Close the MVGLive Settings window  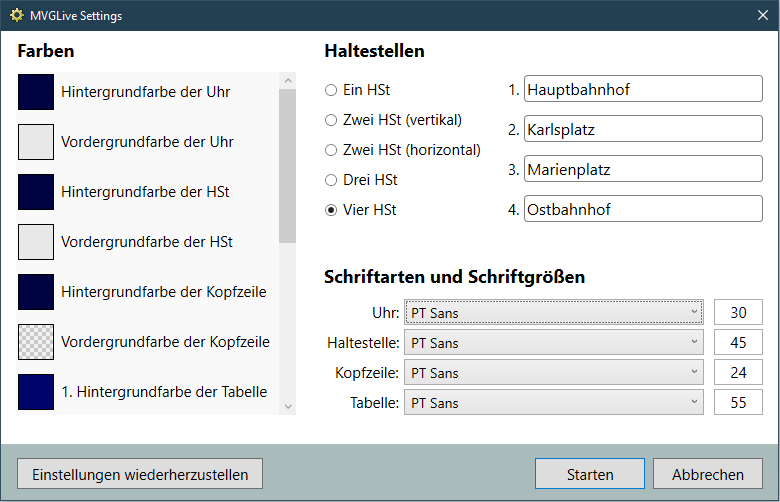tap(763, 15)
